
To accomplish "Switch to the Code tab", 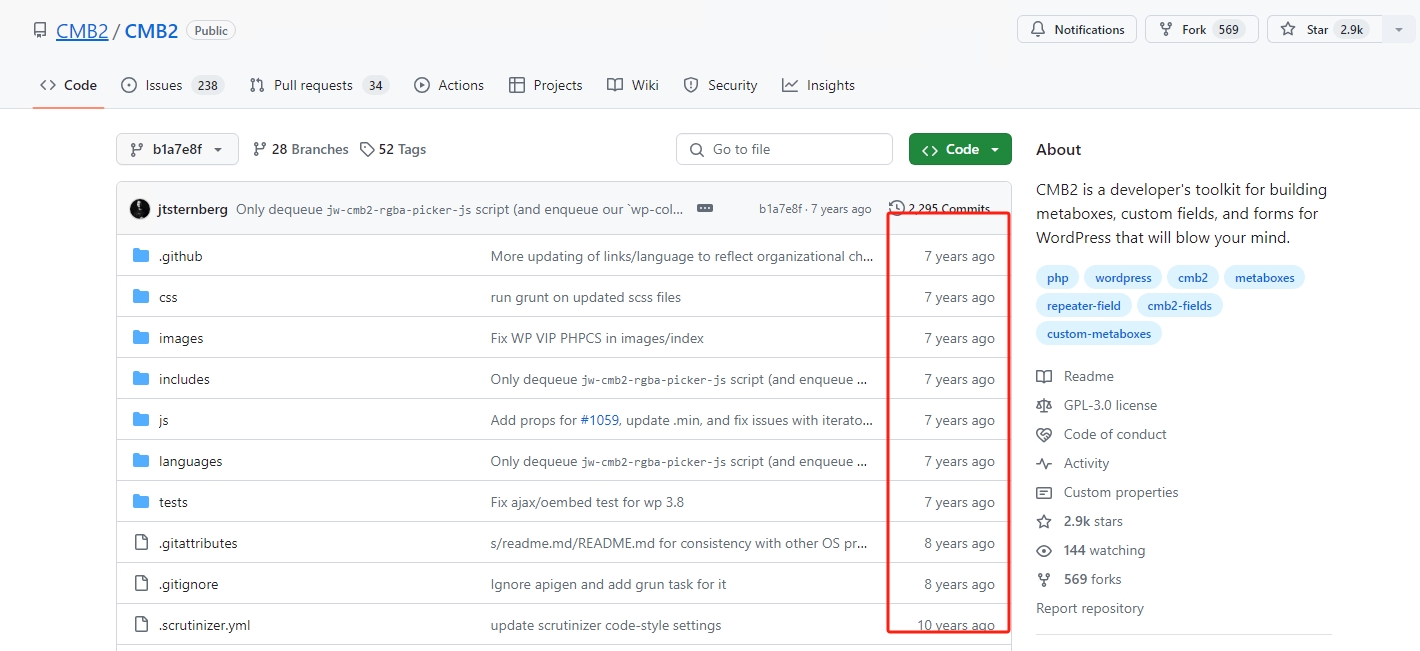I will coord(68,85).
